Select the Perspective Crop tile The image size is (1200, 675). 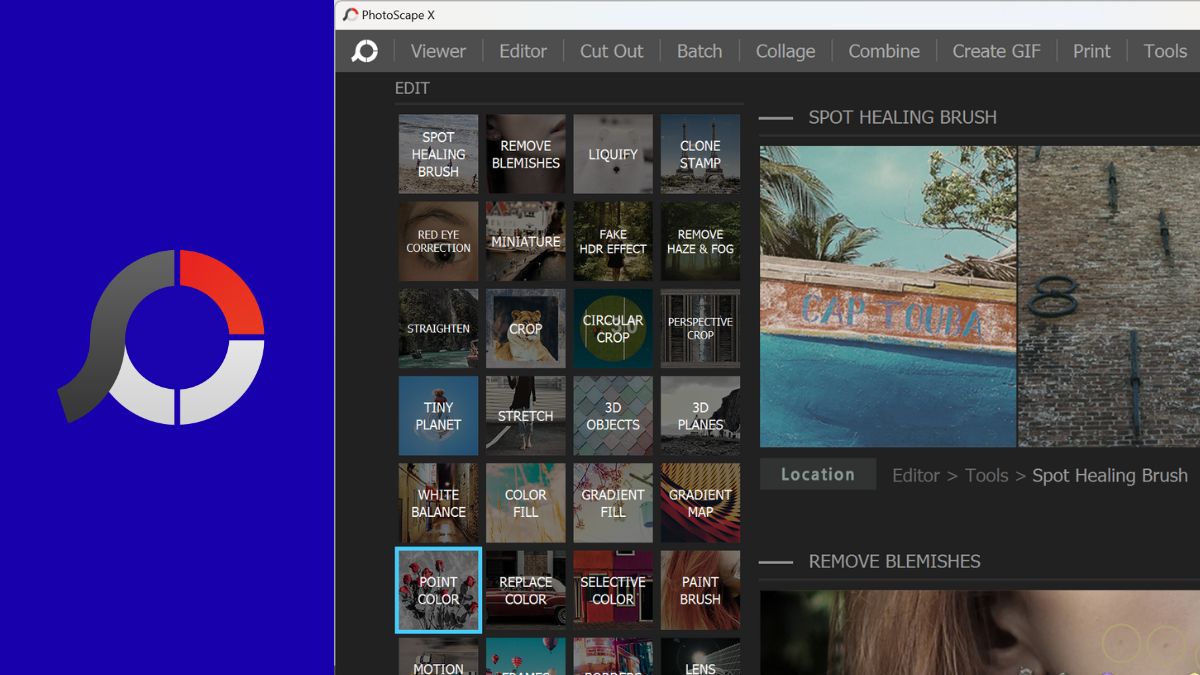pyautogui.click(x=700, y=328)
